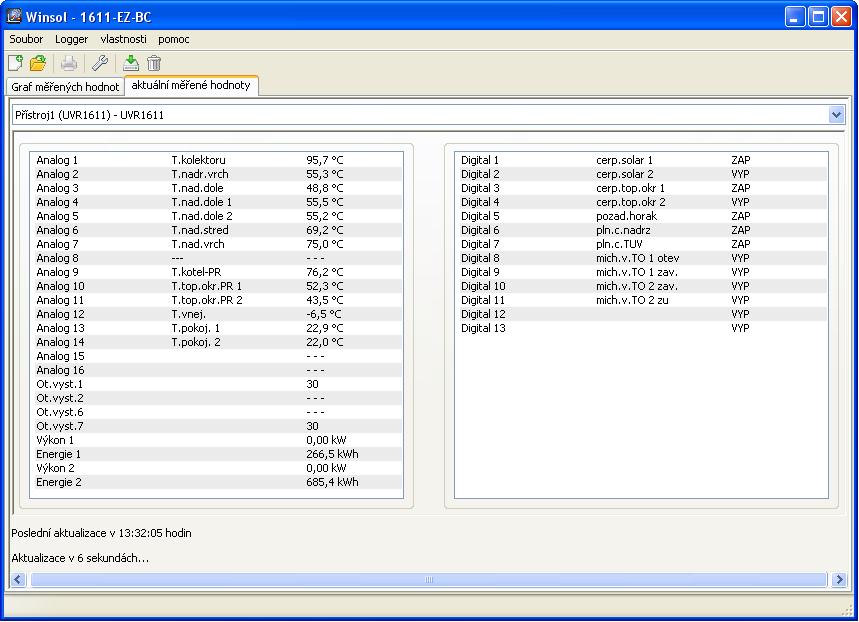Image resolution: width=859 pixels, height=622 pixels.
Task: Click the pln.c.TUV name
Action: 620,244
